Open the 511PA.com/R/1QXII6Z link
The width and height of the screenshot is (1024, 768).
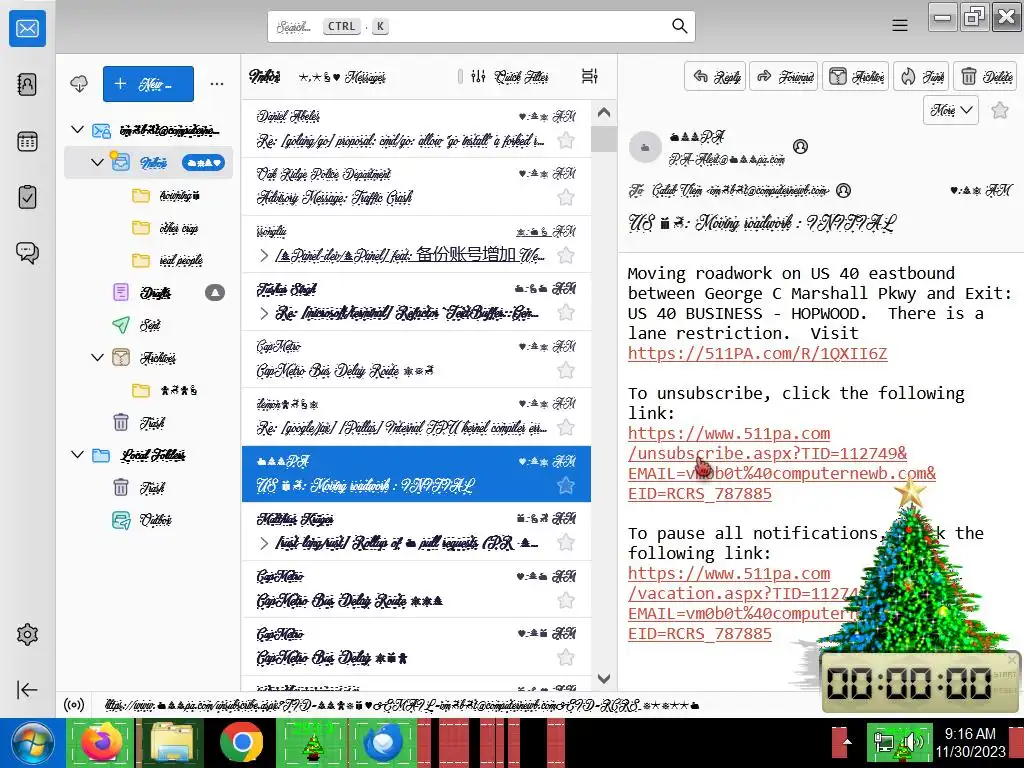(758, 353)
